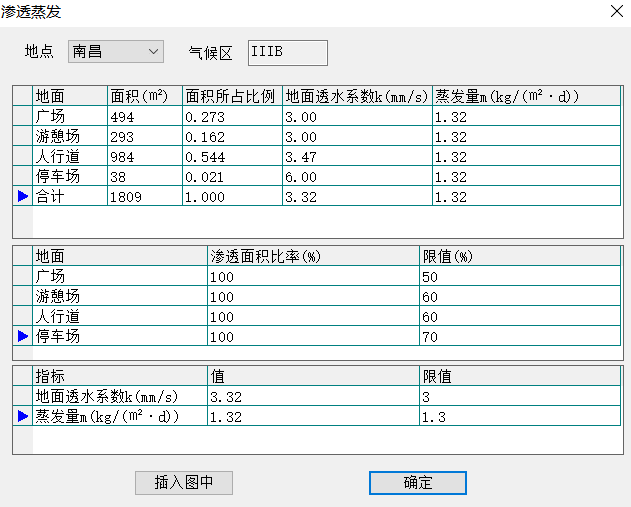Select 人行道 permeability coefficient cell 3.47
Screen dimensions: 631x507
pyautogui.click(x=357, y=157)
